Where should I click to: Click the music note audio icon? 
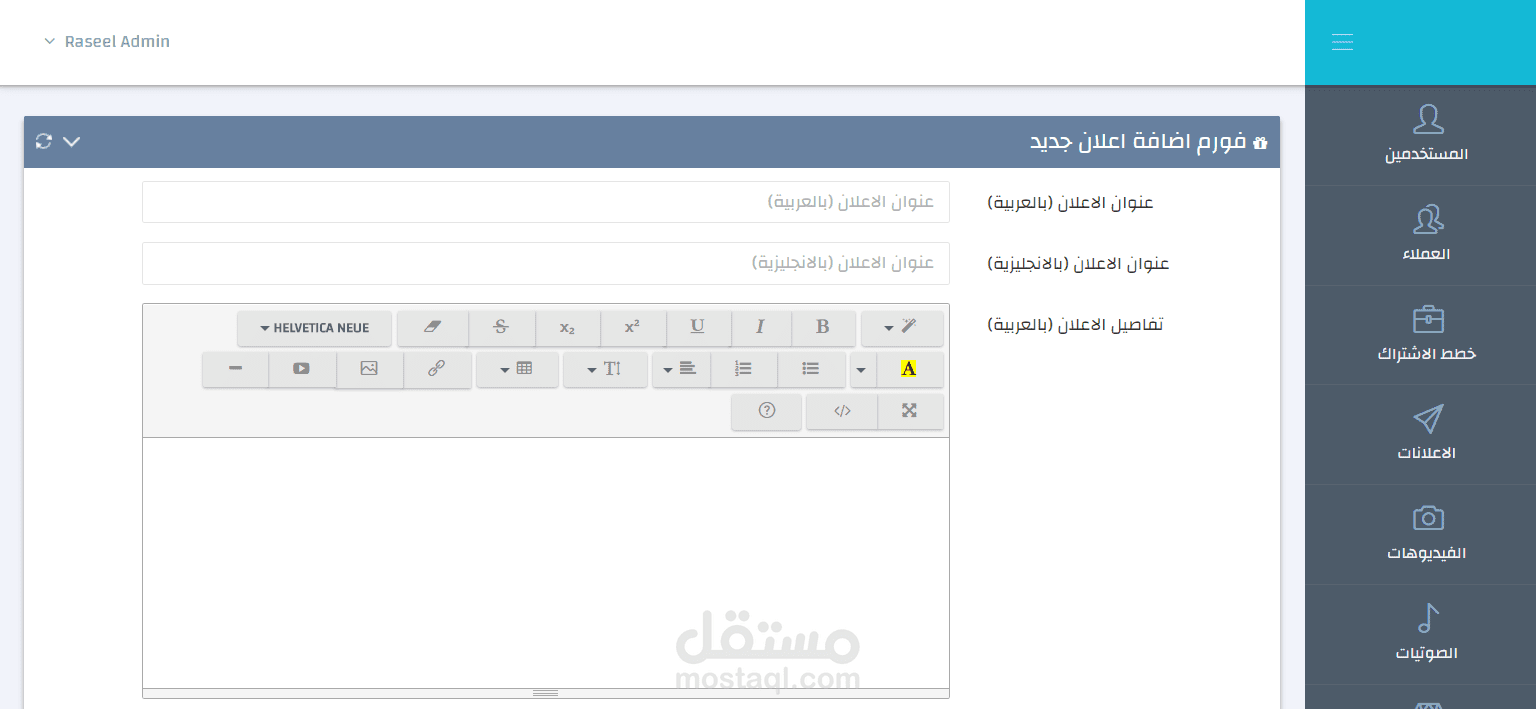click(1429, 618)
